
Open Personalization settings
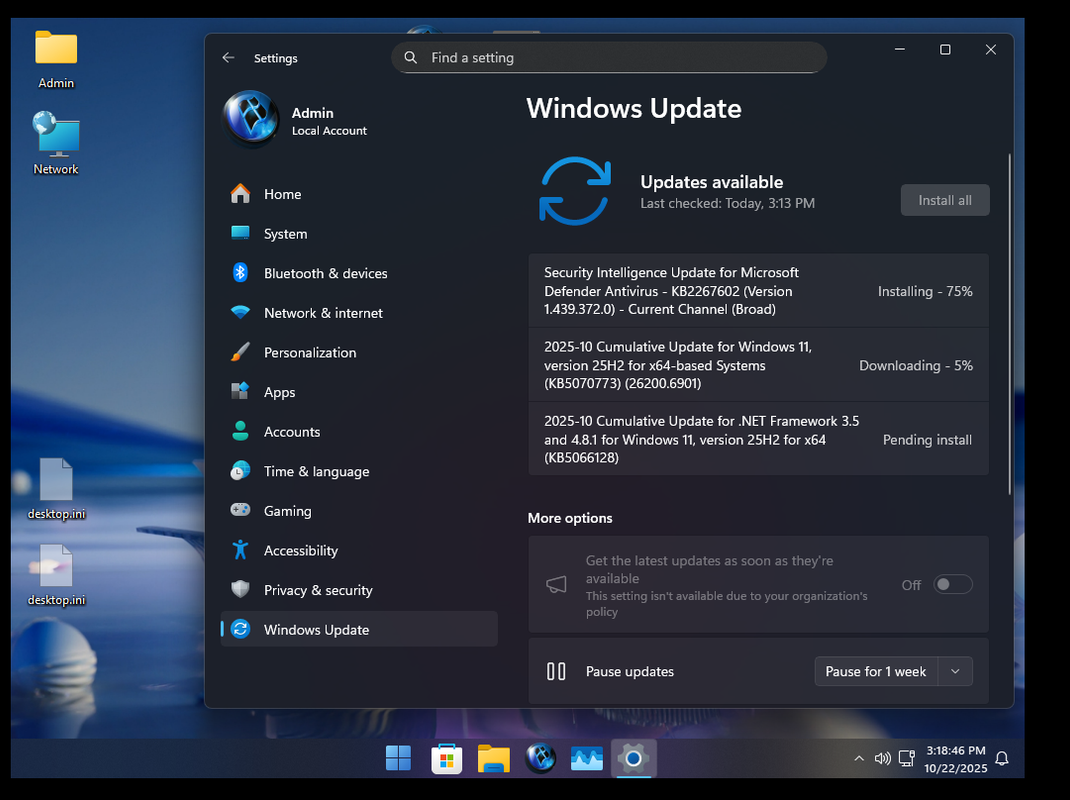pyautogui.click(x=359, y=352)
